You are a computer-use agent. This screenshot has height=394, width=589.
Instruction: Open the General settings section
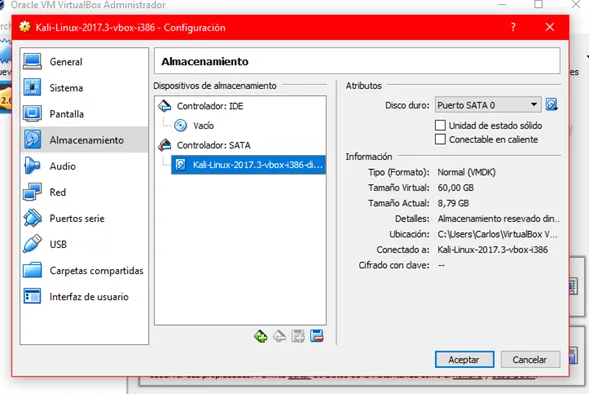pyautogui.click(x=84, y=62)
